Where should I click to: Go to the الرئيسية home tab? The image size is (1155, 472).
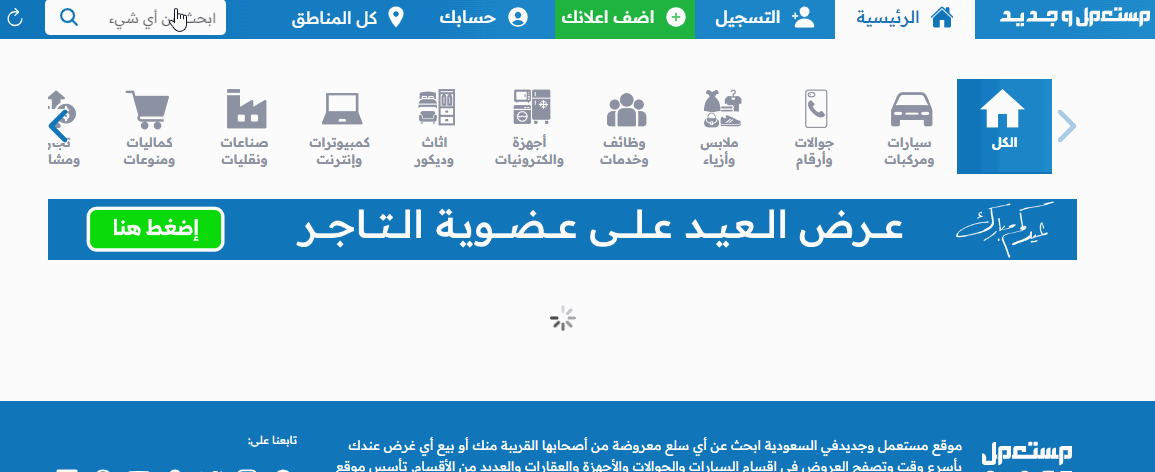coord(904,19)
